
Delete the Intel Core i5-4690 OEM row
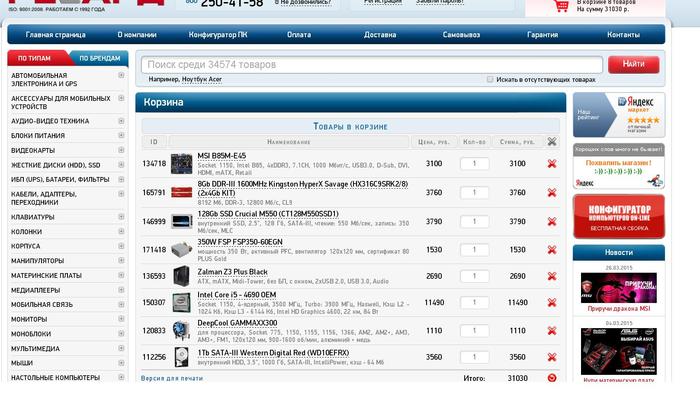click(x=552, y=303)
